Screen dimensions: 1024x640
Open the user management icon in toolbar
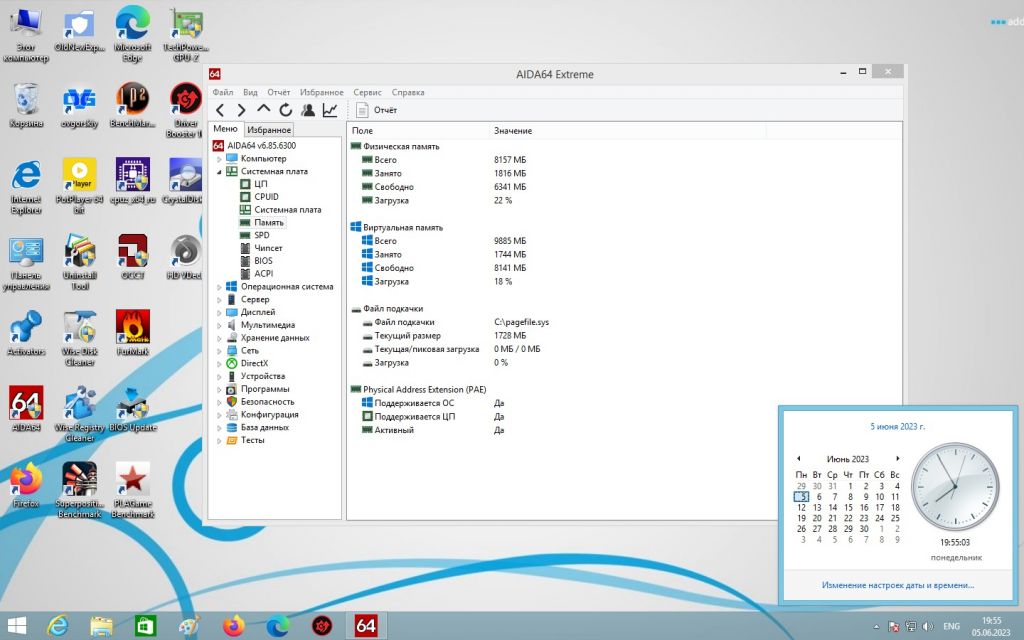click(x=308, y=110)
